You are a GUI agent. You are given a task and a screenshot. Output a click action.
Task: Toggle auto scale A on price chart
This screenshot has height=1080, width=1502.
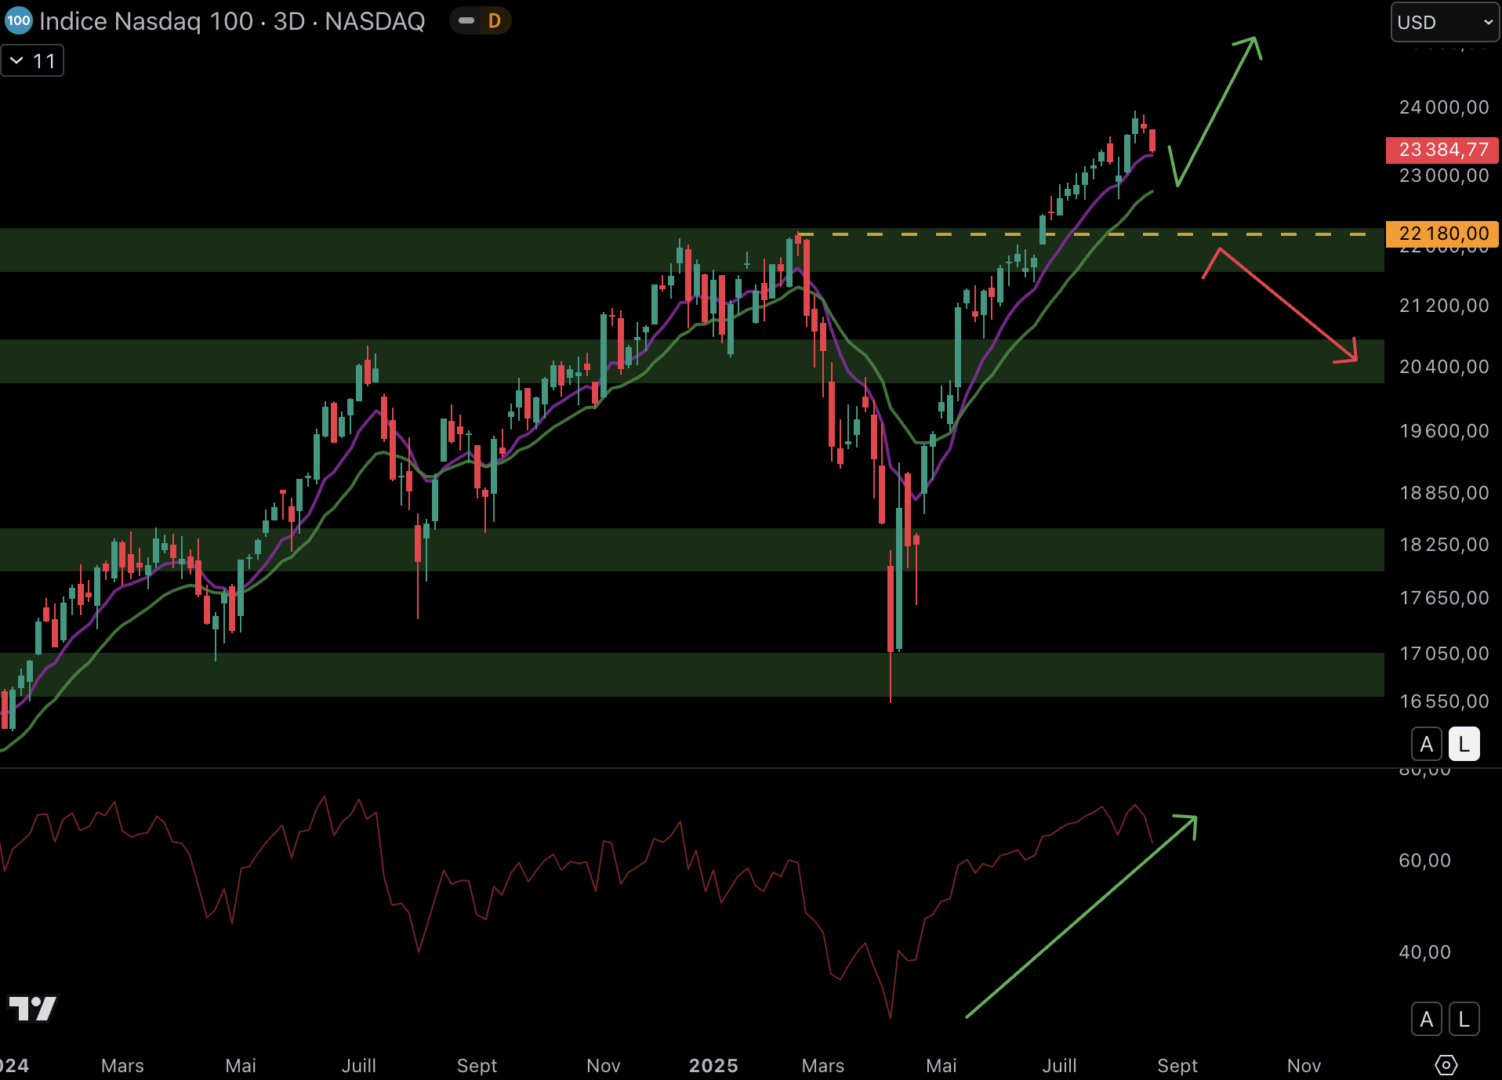click(x=1427, y=744)
